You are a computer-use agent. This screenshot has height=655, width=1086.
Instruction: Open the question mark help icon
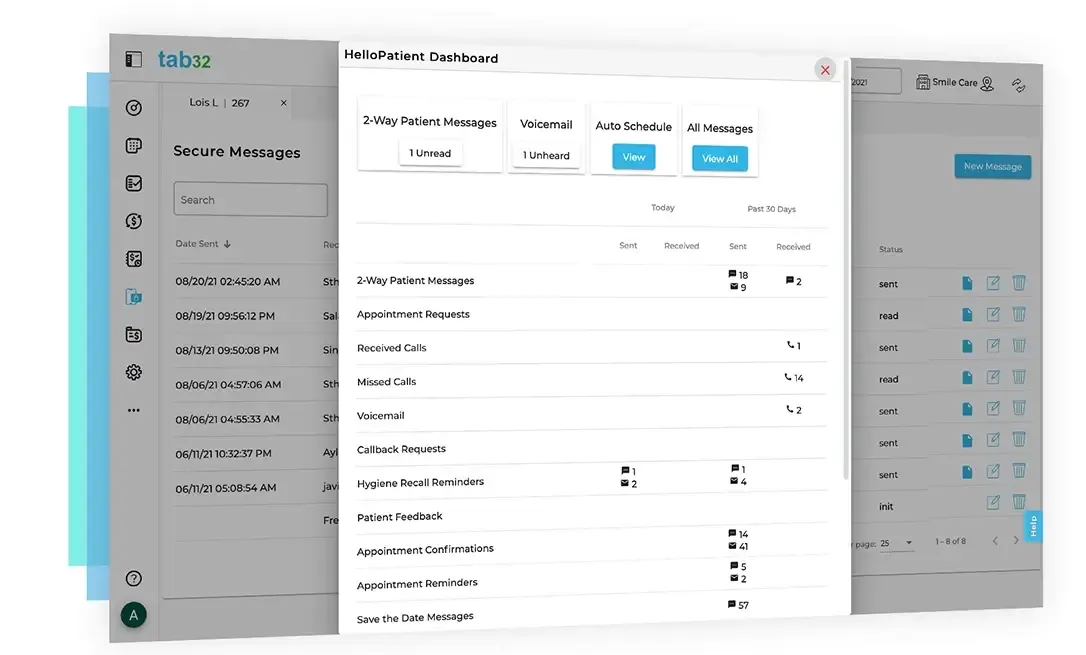click(134, 578)
